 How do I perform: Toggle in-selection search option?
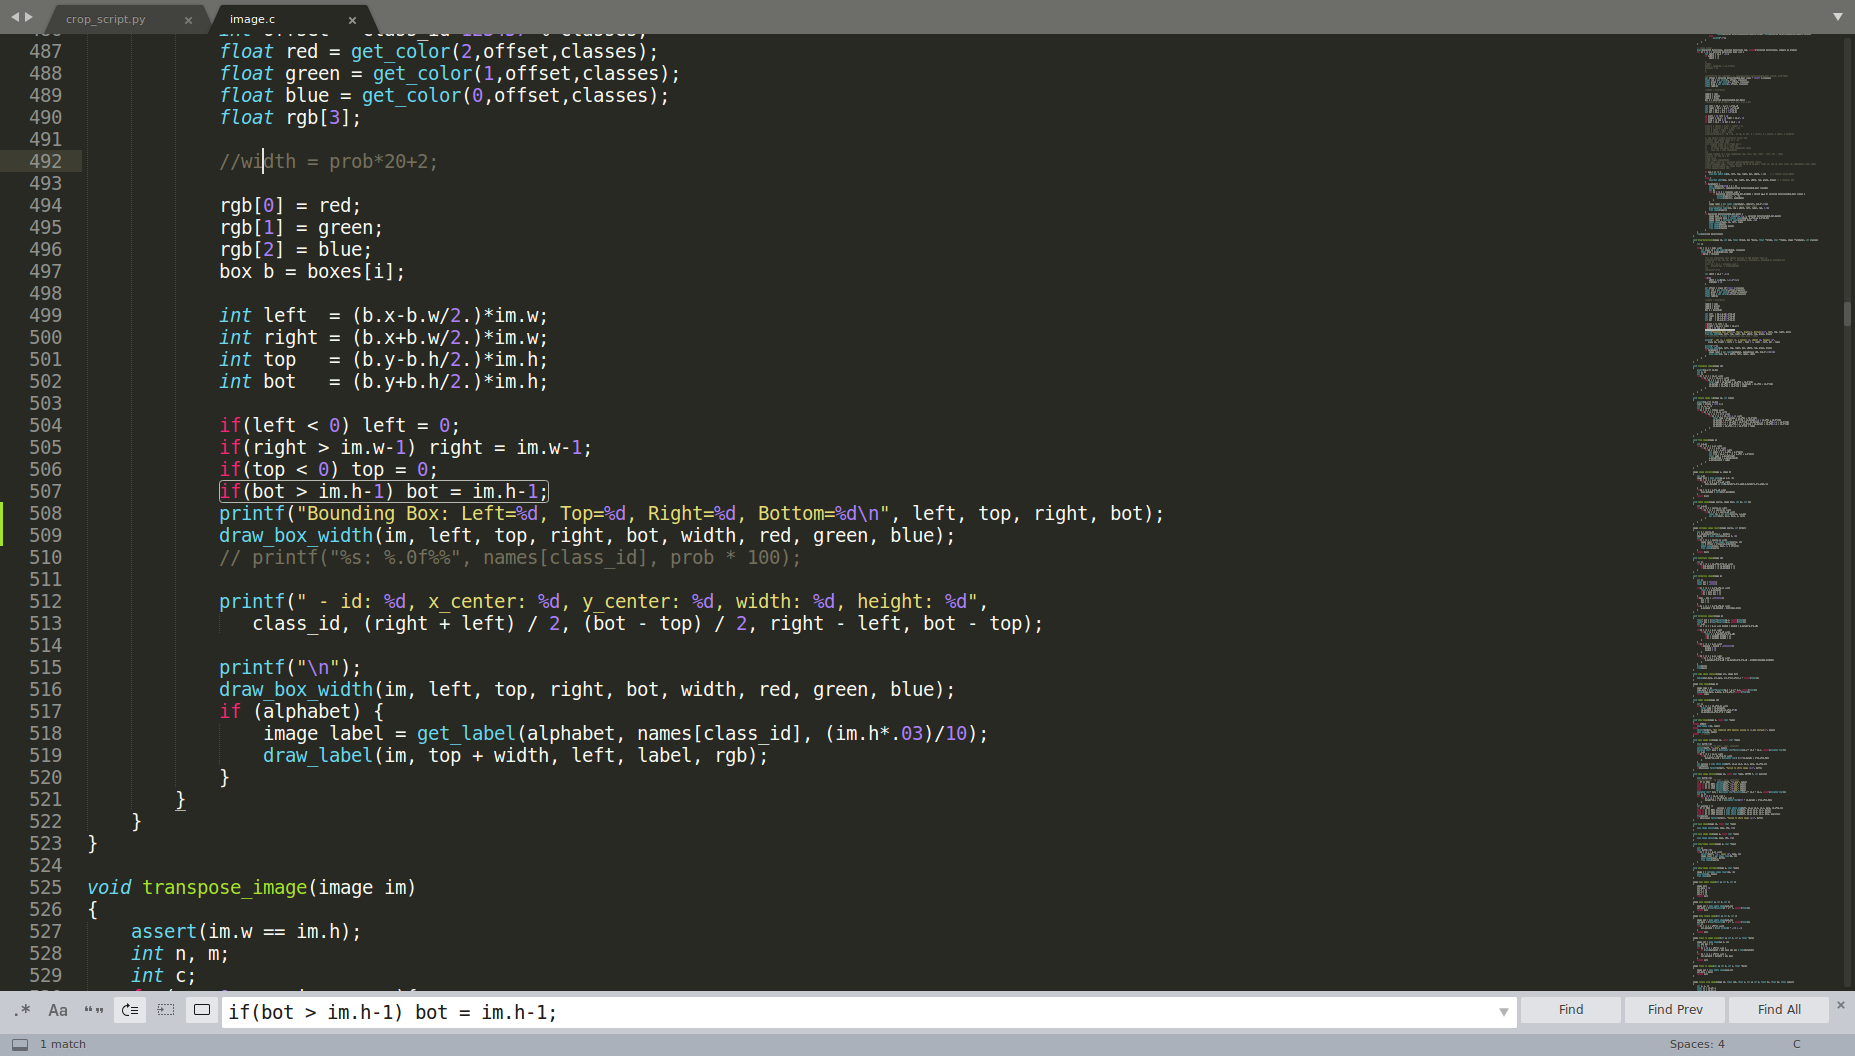pos(166,1011)
